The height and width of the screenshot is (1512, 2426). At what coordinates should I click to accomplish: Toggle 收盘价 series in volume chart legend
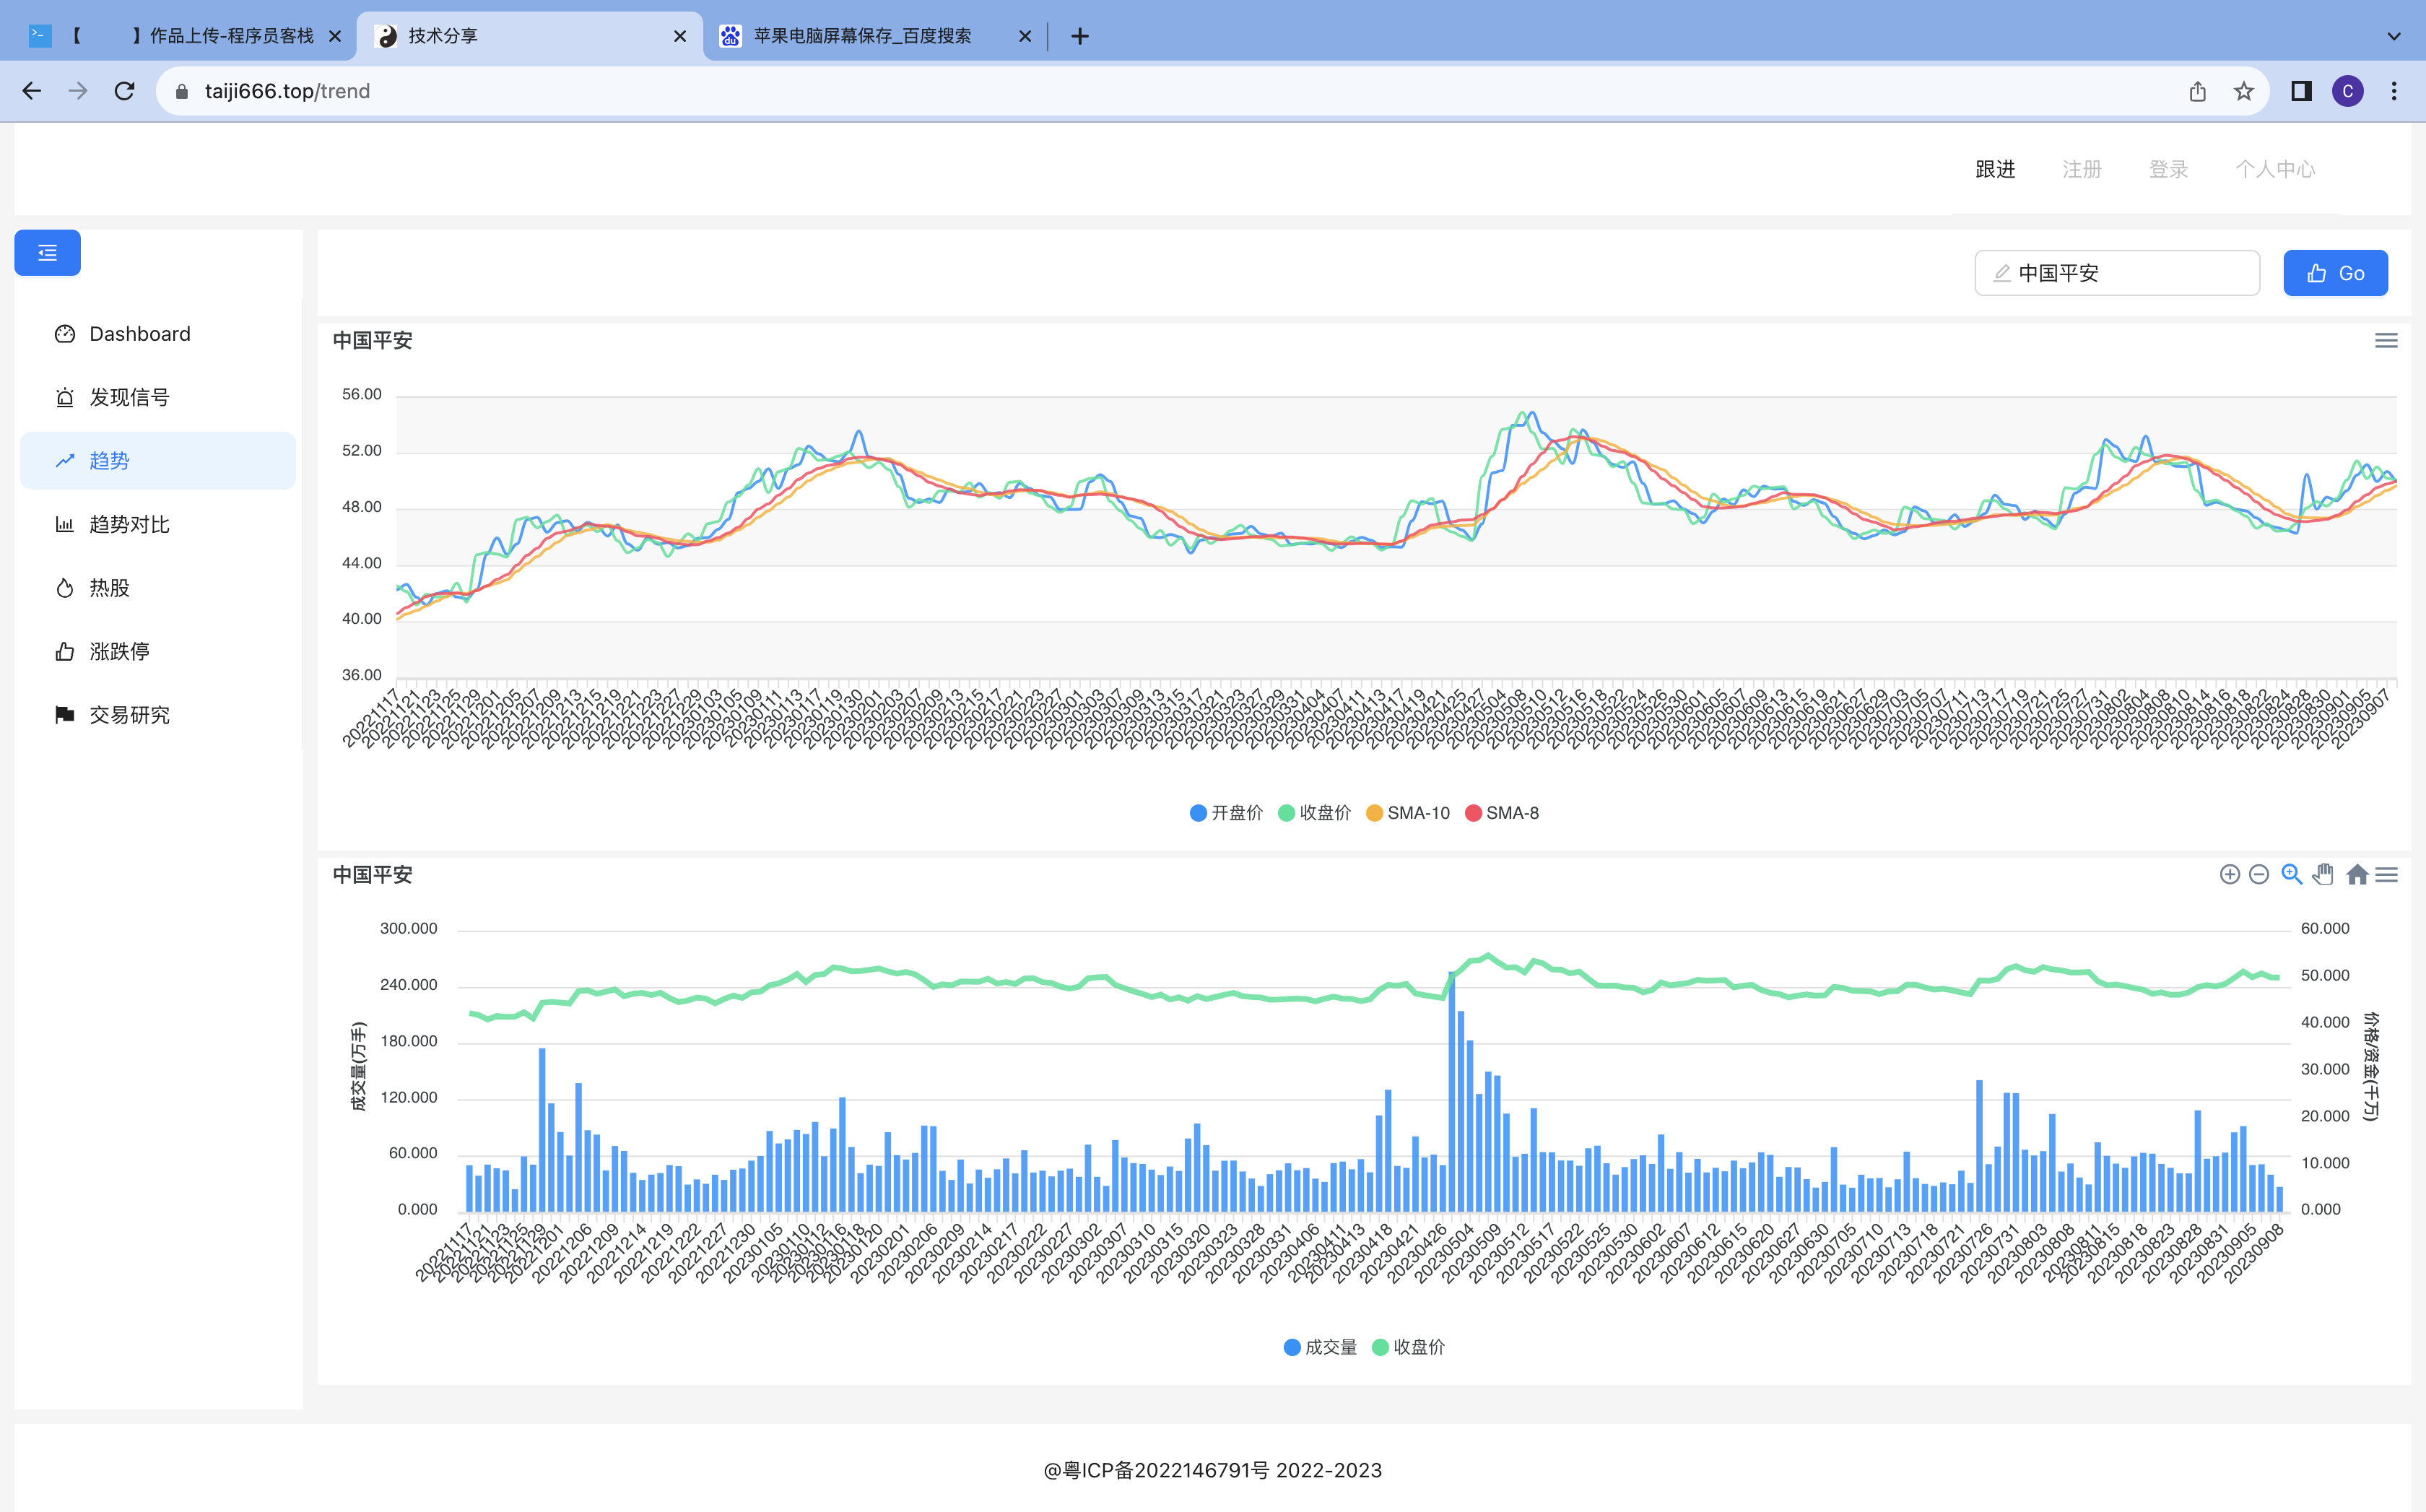coord(1408,1347)
